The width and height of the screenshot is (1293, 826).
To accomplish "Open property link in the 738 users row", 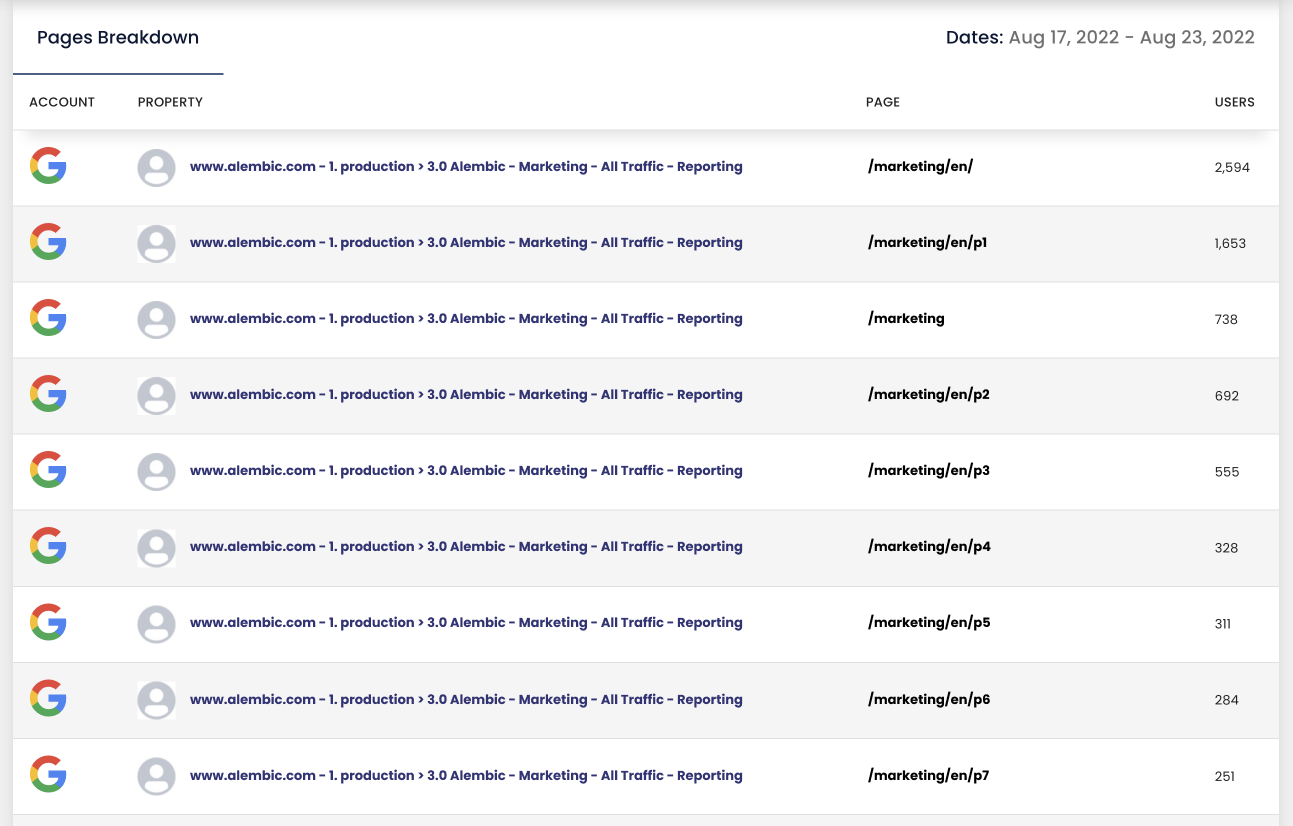I will point(466,319).
